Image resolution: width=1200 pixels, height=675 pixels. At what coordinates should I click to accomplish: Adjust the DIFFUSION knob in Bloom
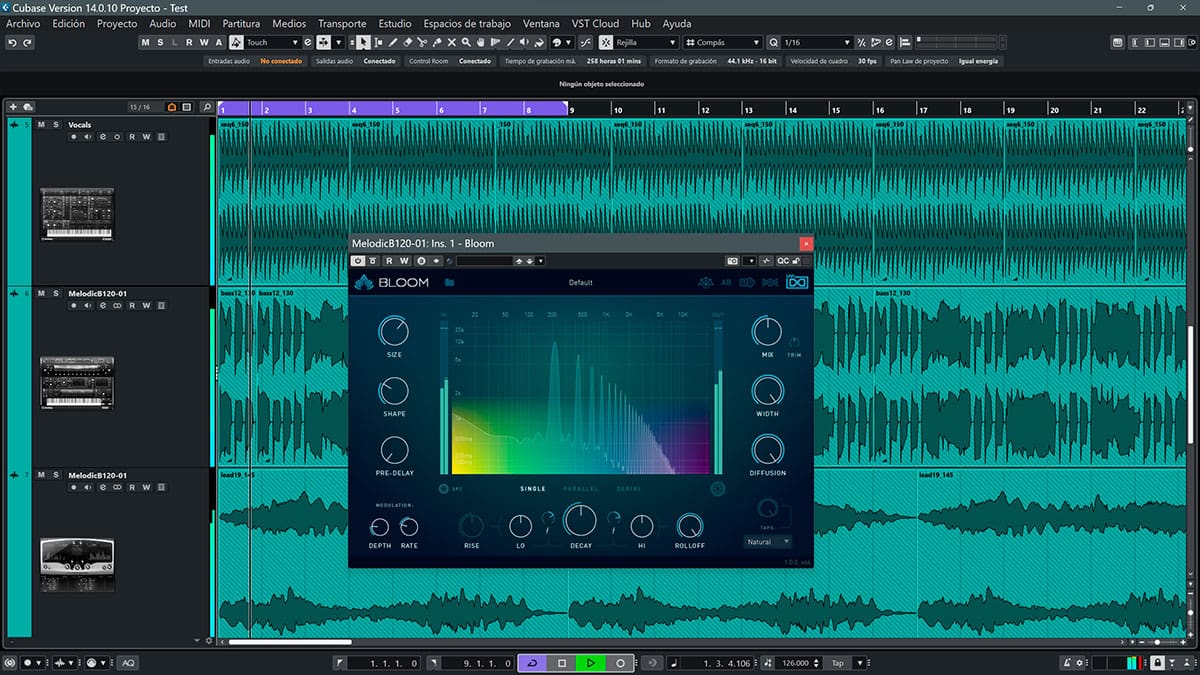[x=767, y=450]
